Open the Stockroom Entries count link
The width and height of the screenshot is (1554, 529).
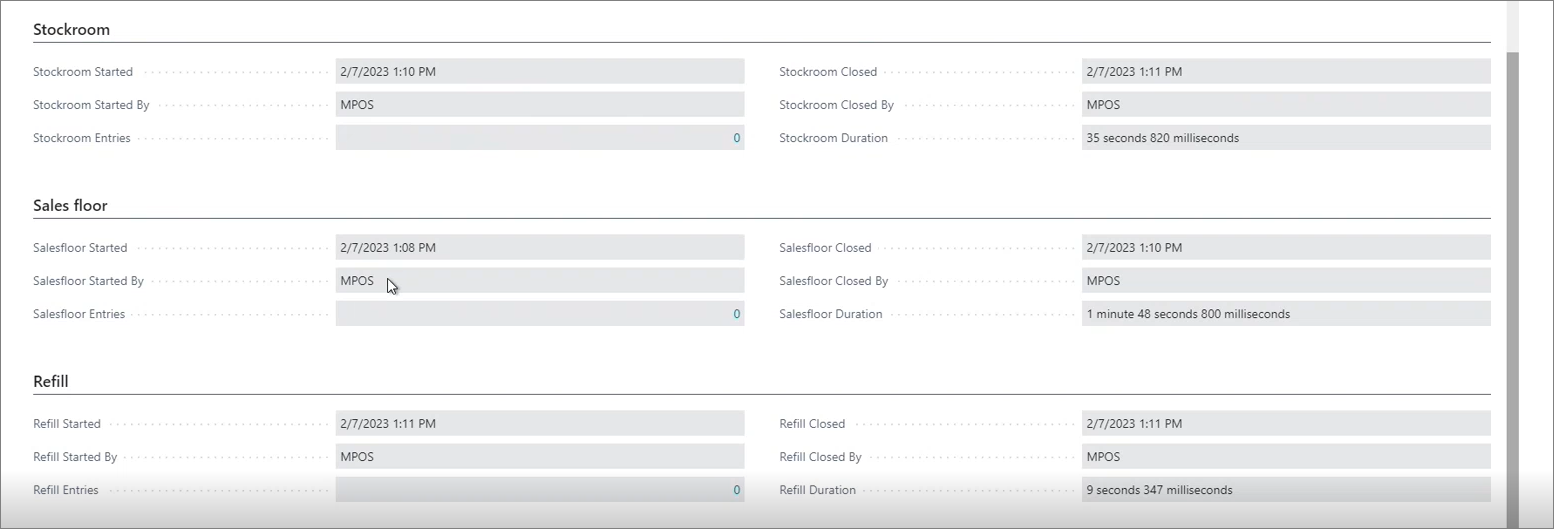737,138
